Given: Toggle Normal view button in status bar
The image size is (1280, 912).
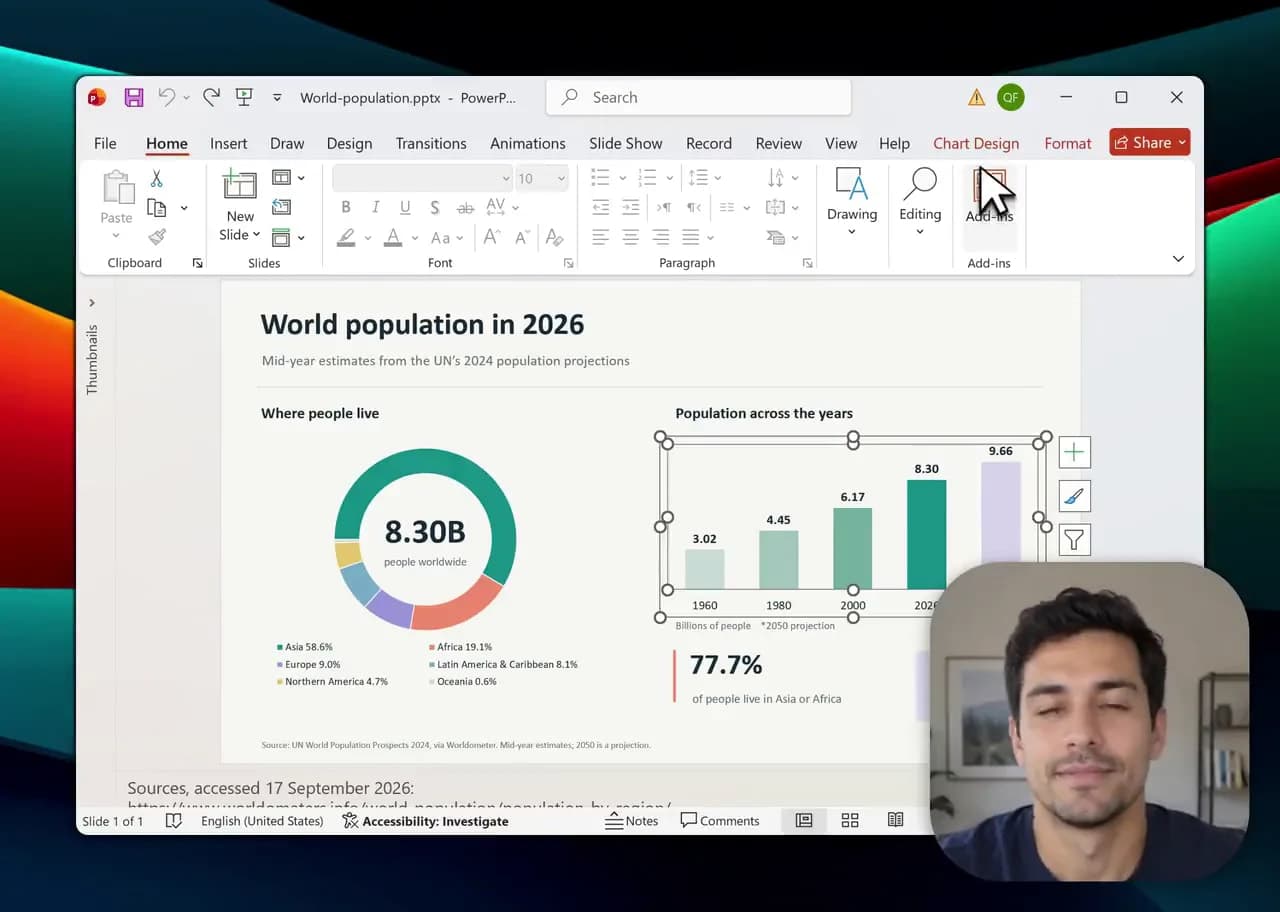Looking at the screenshot, I should click(804, 820).
